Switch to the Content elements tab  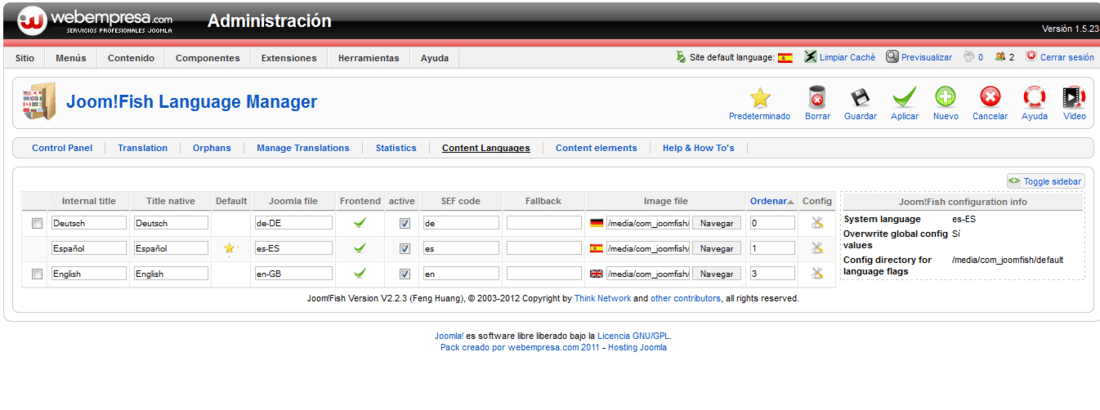(x=596, y=148)
